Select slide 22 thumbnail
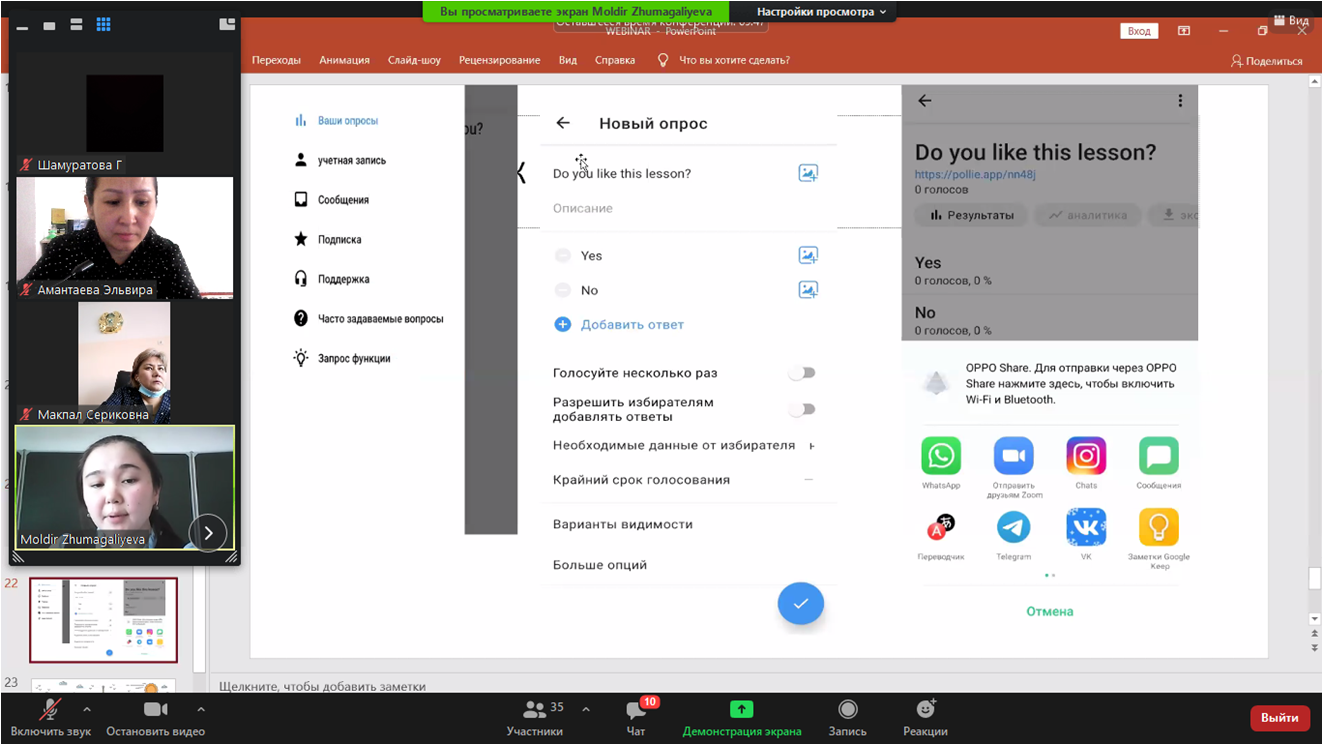 pyautogui.click(x=103, y=620)
